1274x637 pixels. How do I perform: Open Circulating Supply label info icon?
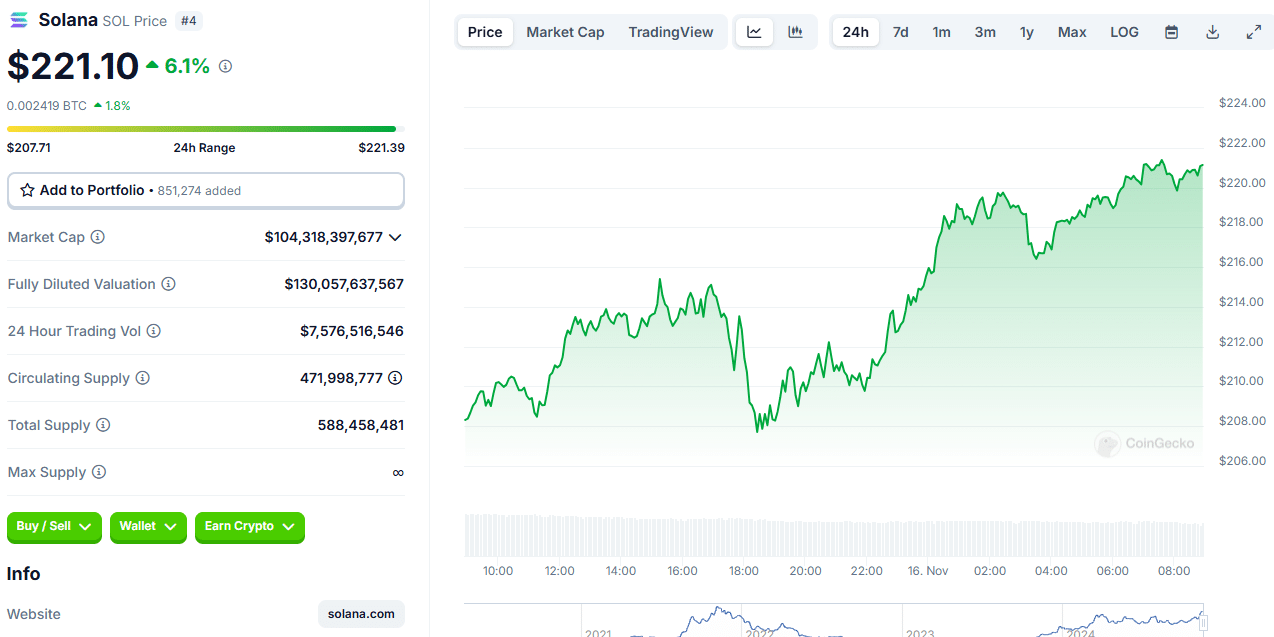pyautogui.click(x=143, y=378)
